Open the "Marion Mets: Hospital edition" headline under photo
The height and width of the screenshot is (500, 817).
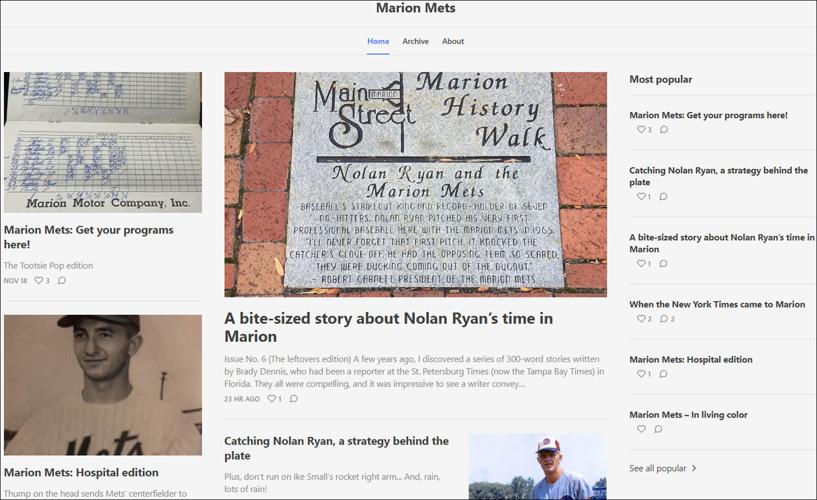81,472
